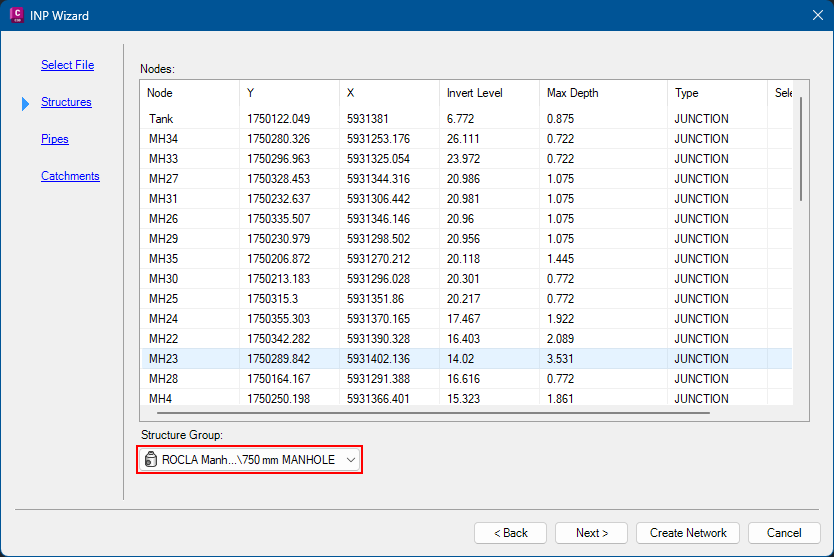Select node MH28 in the list
This screenshot has width=834, height=557.
466,379
